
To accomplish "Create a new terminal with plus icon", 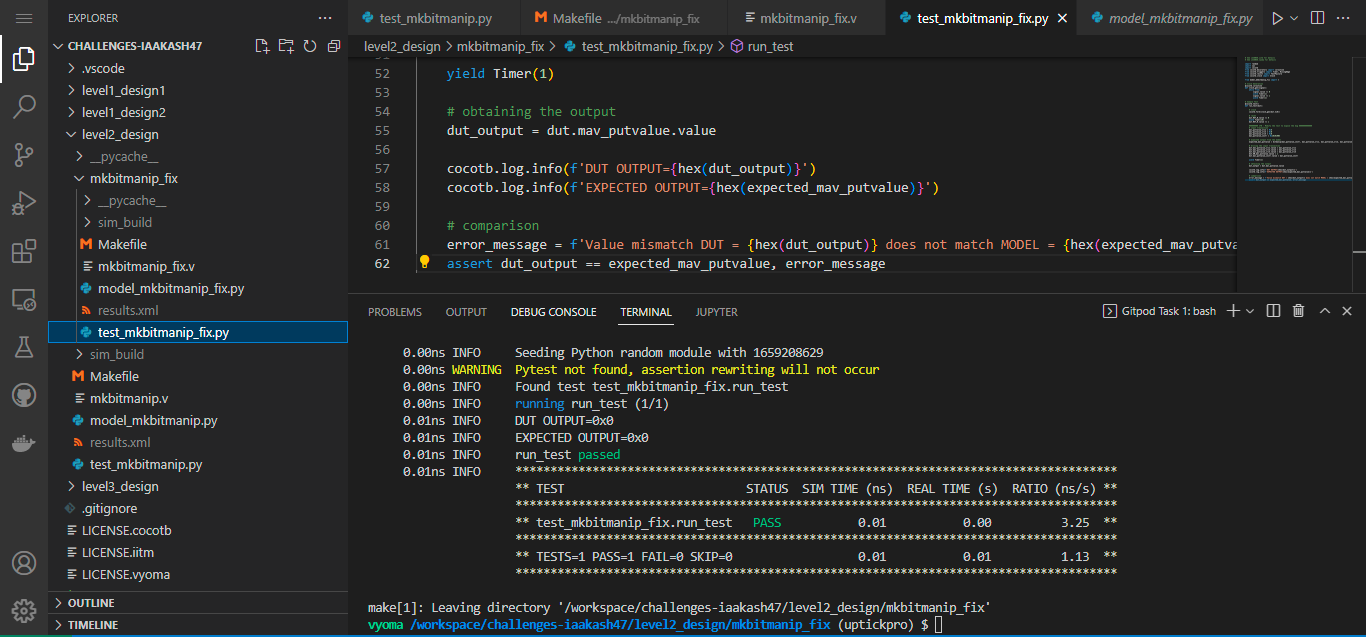I will click(x=1233, y=311).
